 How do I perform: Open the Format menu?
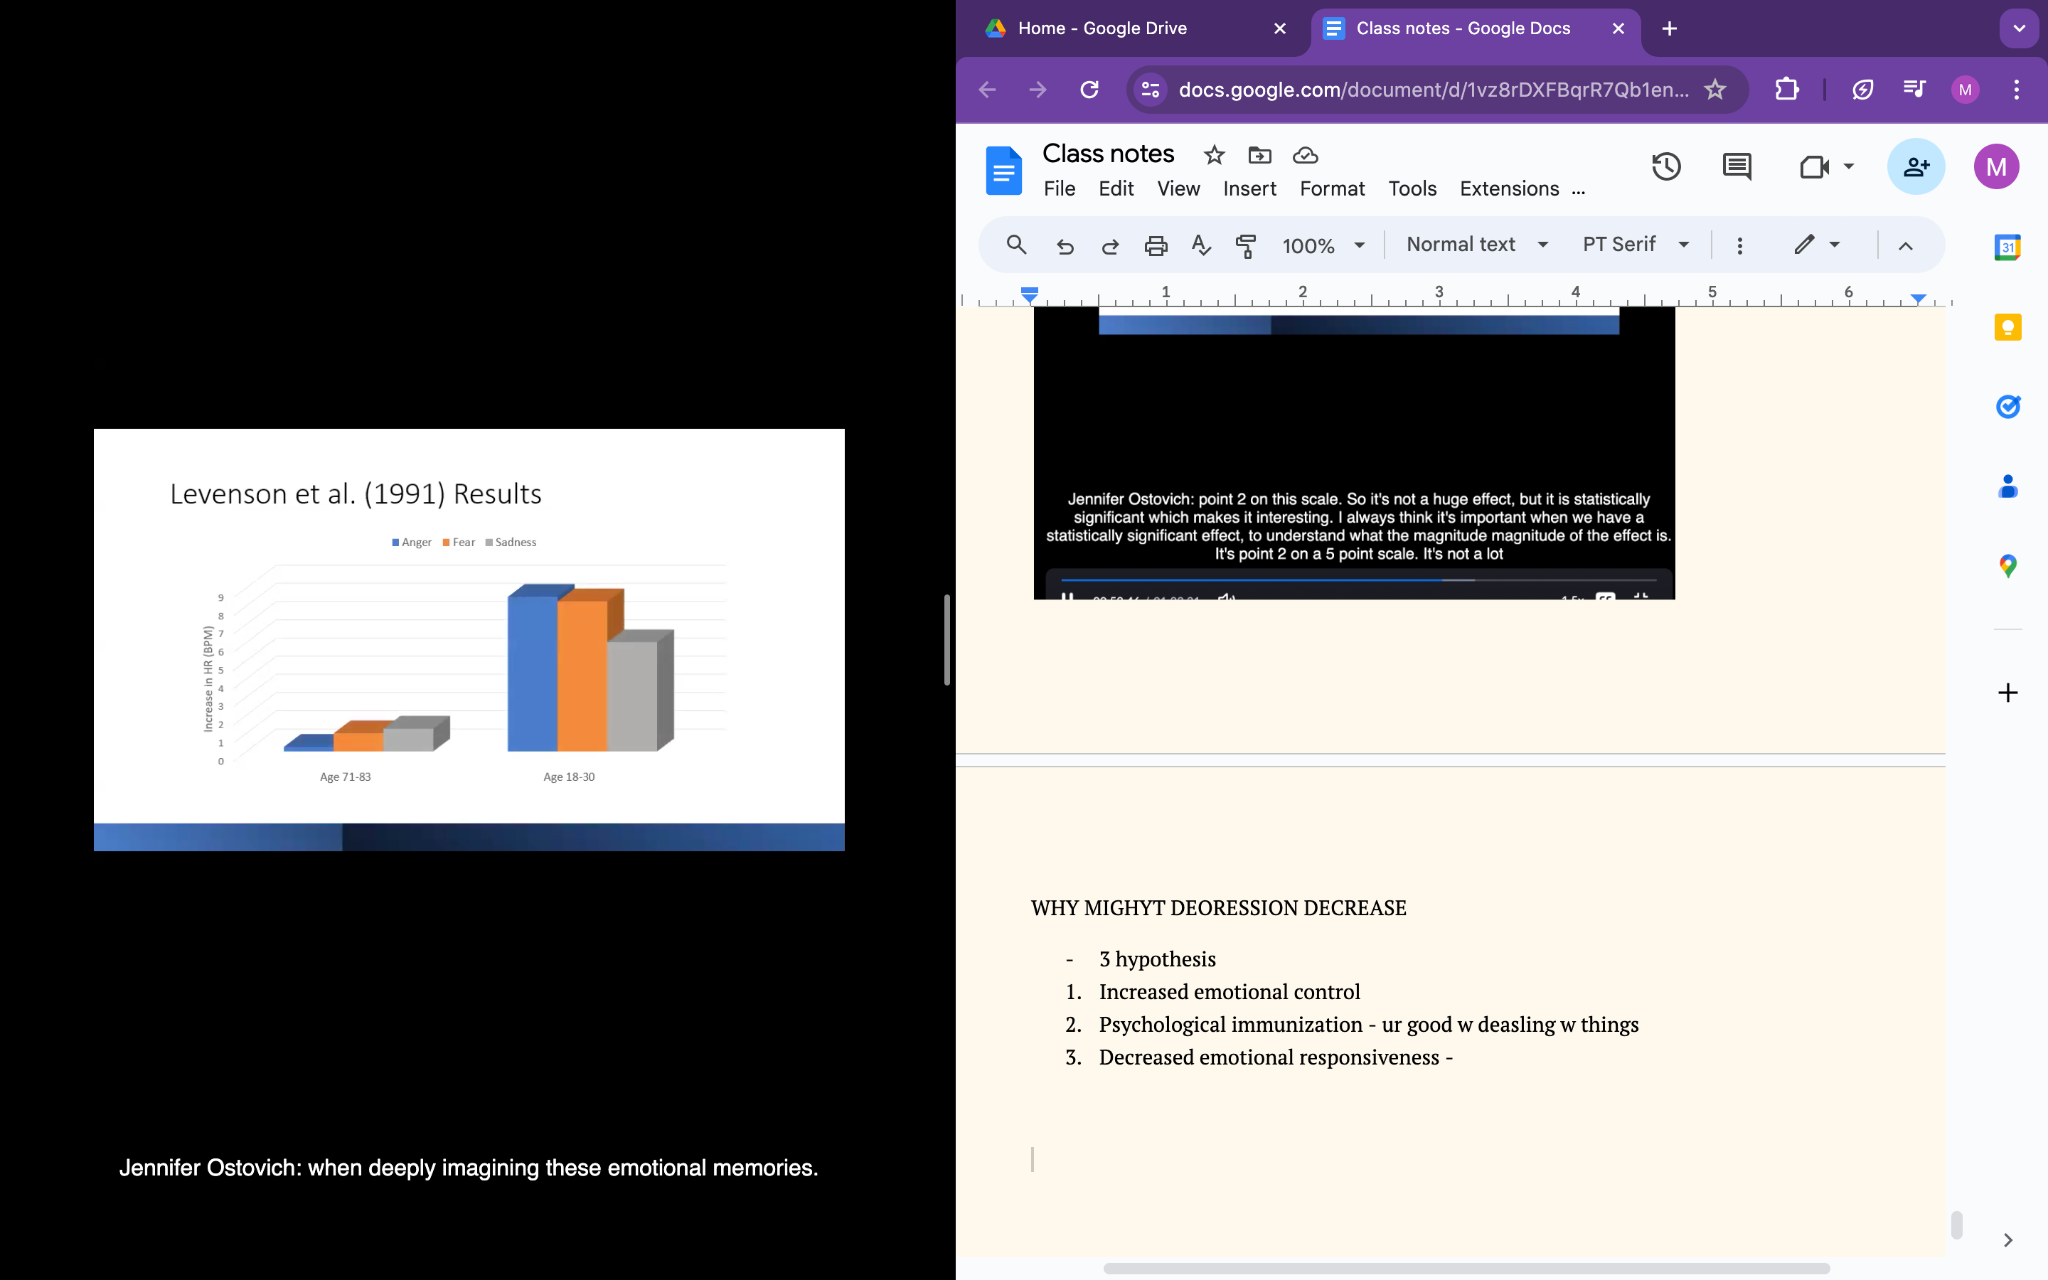(x=1331, y=189)
